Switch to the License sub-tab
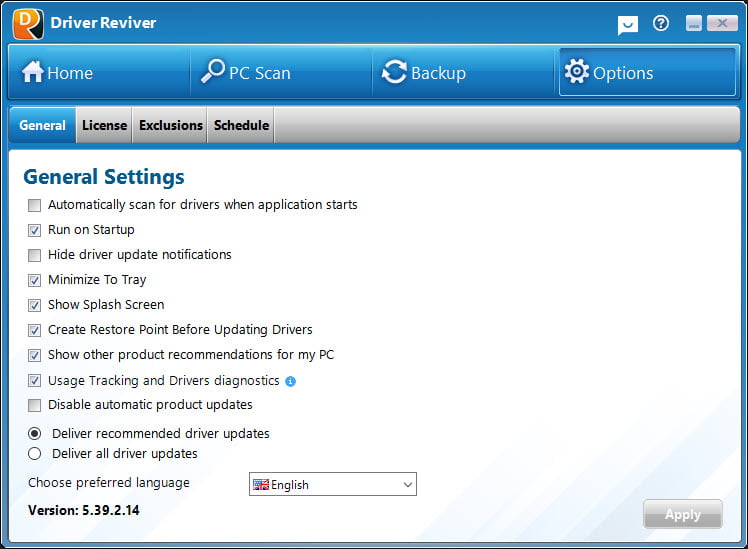Viewport: 748px width, 549px height. click(104, 125)
